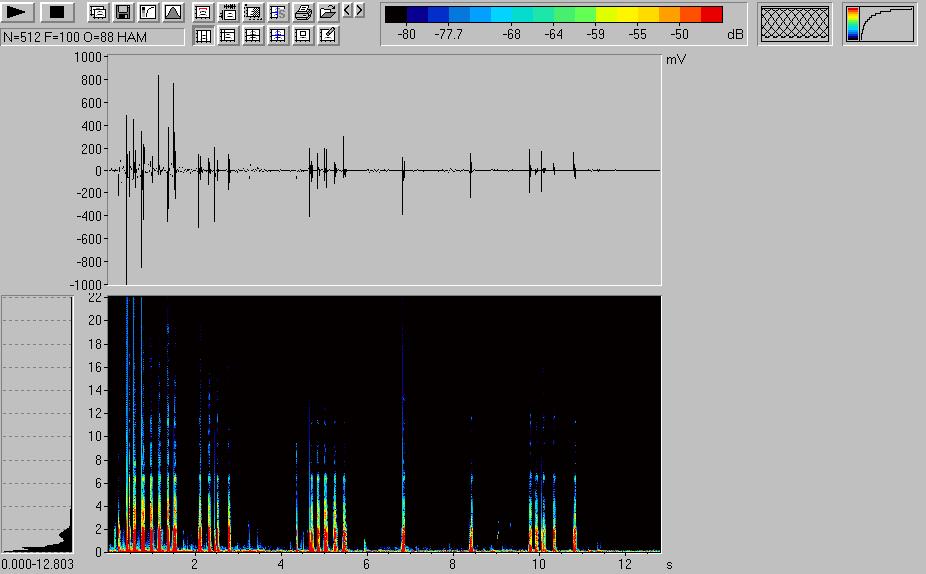The image size is (926, 574).
Task: Click the floppy disk save icon
Action: click(123, 13)
